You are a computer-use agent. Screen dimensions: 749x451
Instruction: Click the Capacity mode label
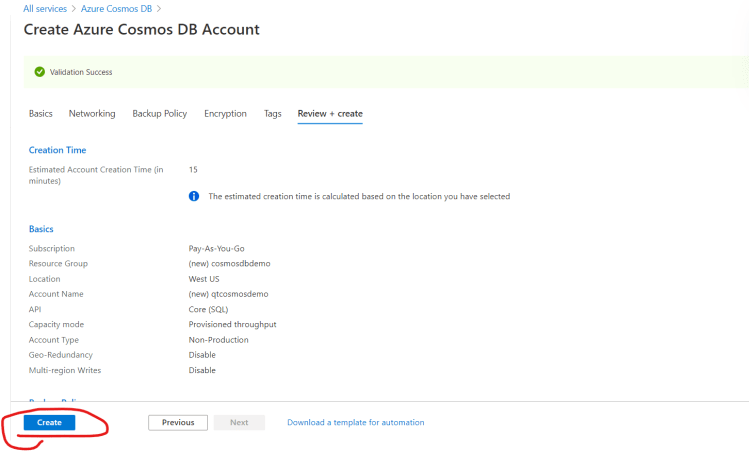coord(56,324)
